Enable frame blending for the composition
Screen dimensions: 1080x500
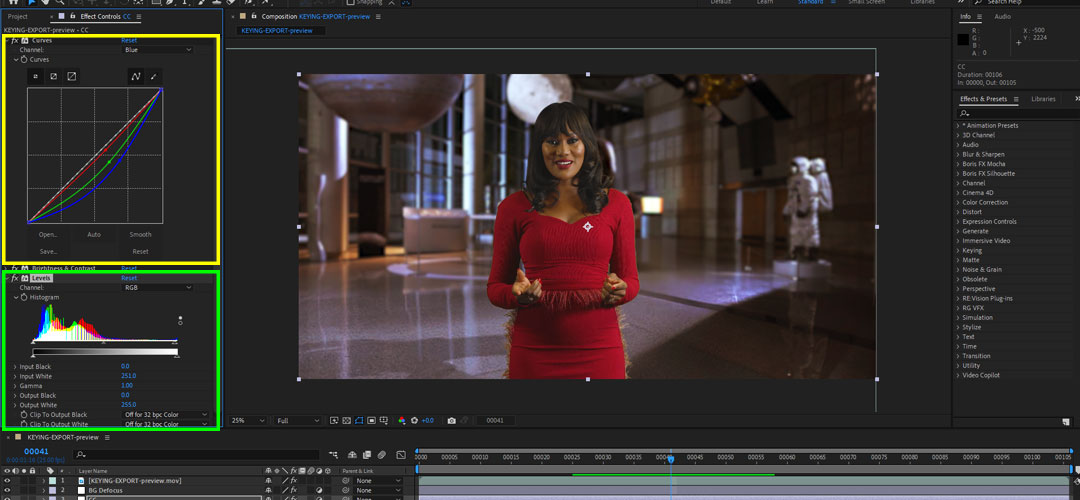click(367, 455)
